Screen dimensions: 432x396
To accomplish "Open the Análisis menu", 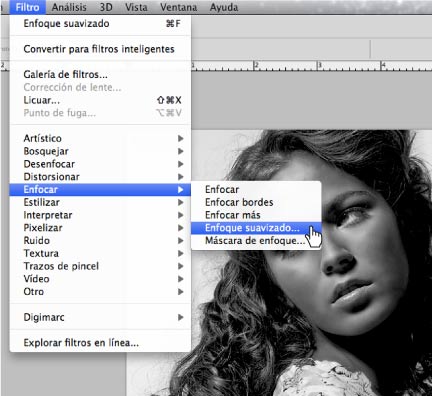I will (69, 7).
